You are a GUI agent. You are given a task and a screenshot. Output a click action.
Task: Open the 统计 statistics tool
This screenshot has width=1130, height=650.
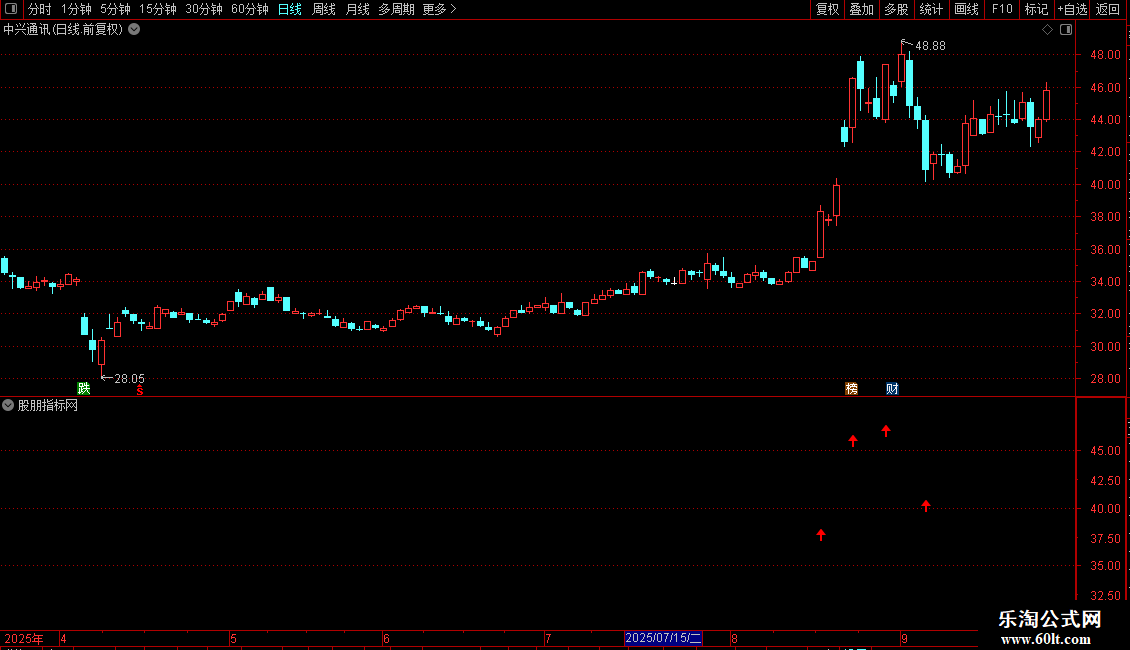(930, 9)
